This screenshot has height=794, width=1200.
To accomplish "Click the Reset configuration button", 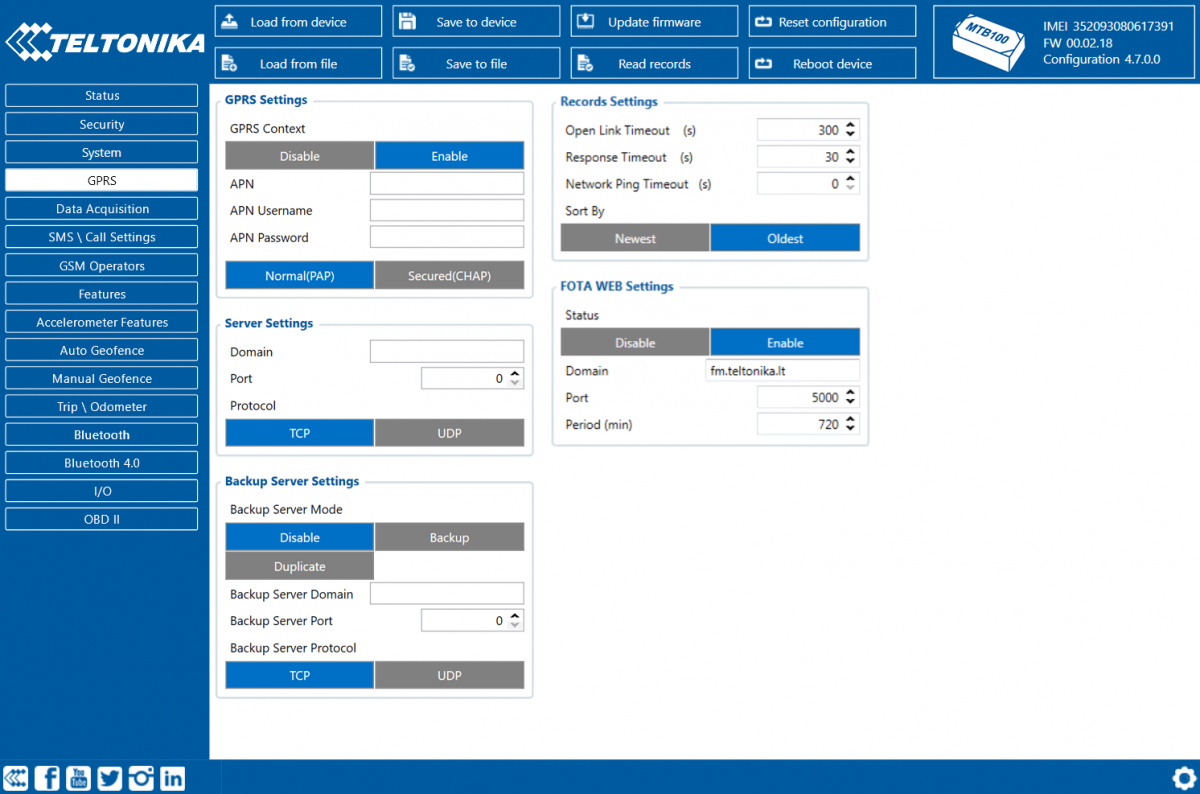I will click(832, 20).
